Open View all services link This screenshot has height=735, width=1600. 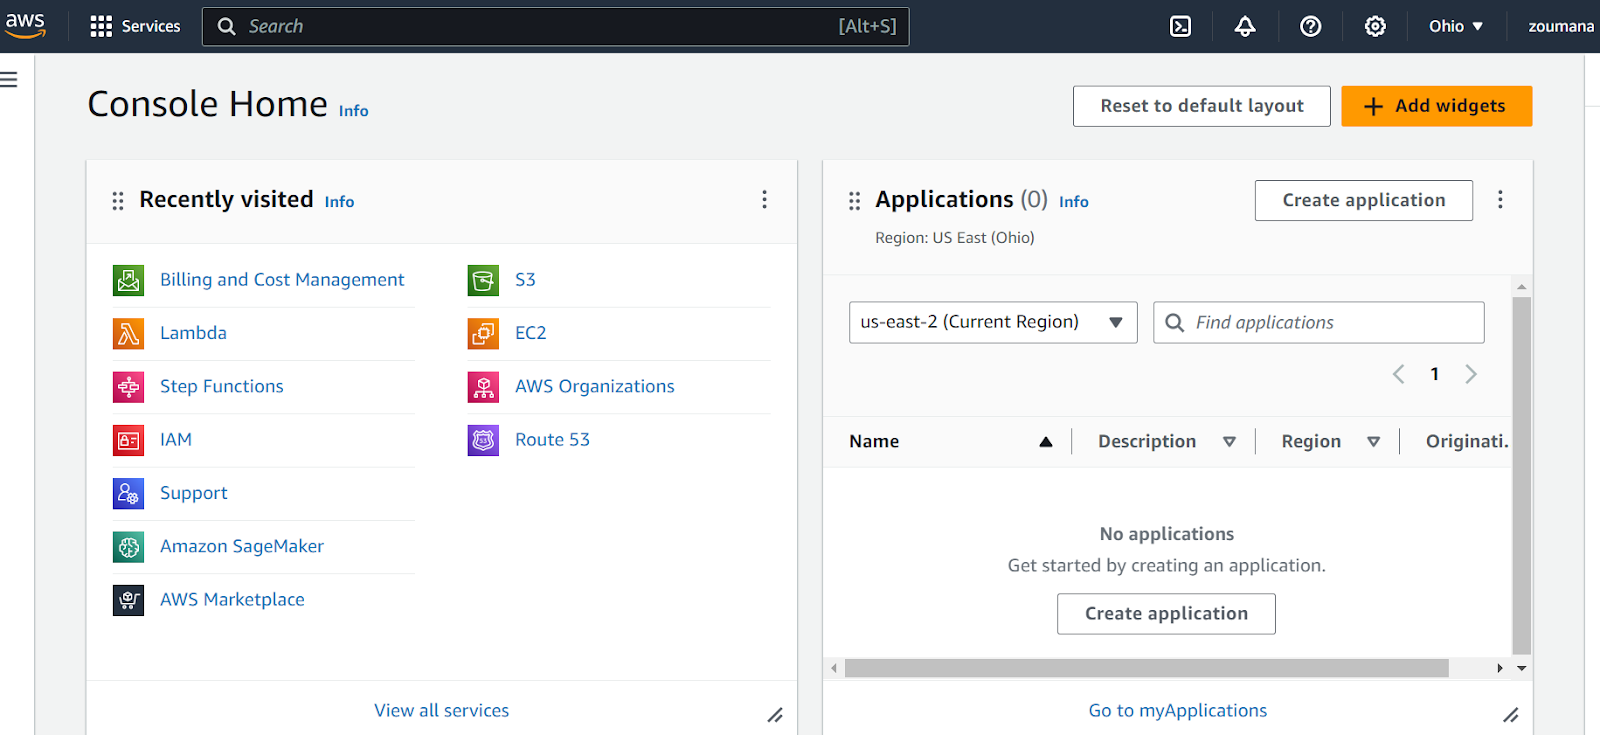coord(442,710)
